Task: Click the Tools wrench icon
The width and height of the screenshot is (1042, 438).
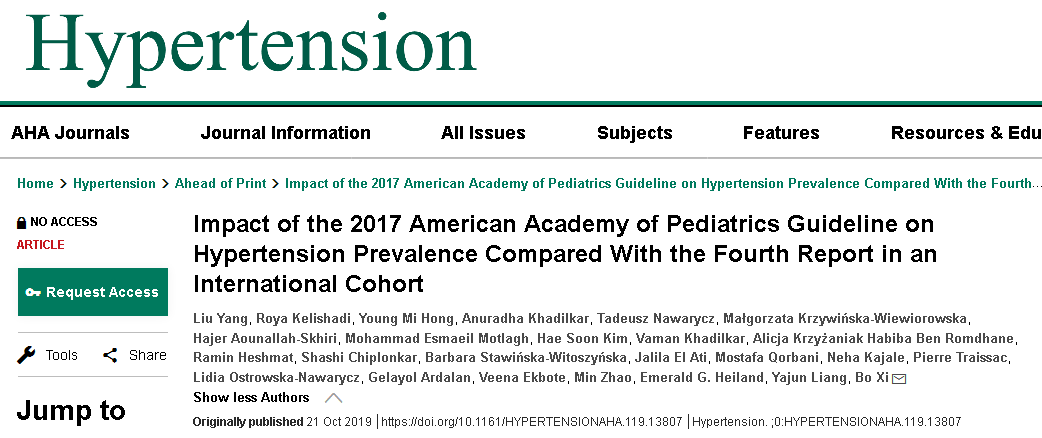Action: [26, 355]
